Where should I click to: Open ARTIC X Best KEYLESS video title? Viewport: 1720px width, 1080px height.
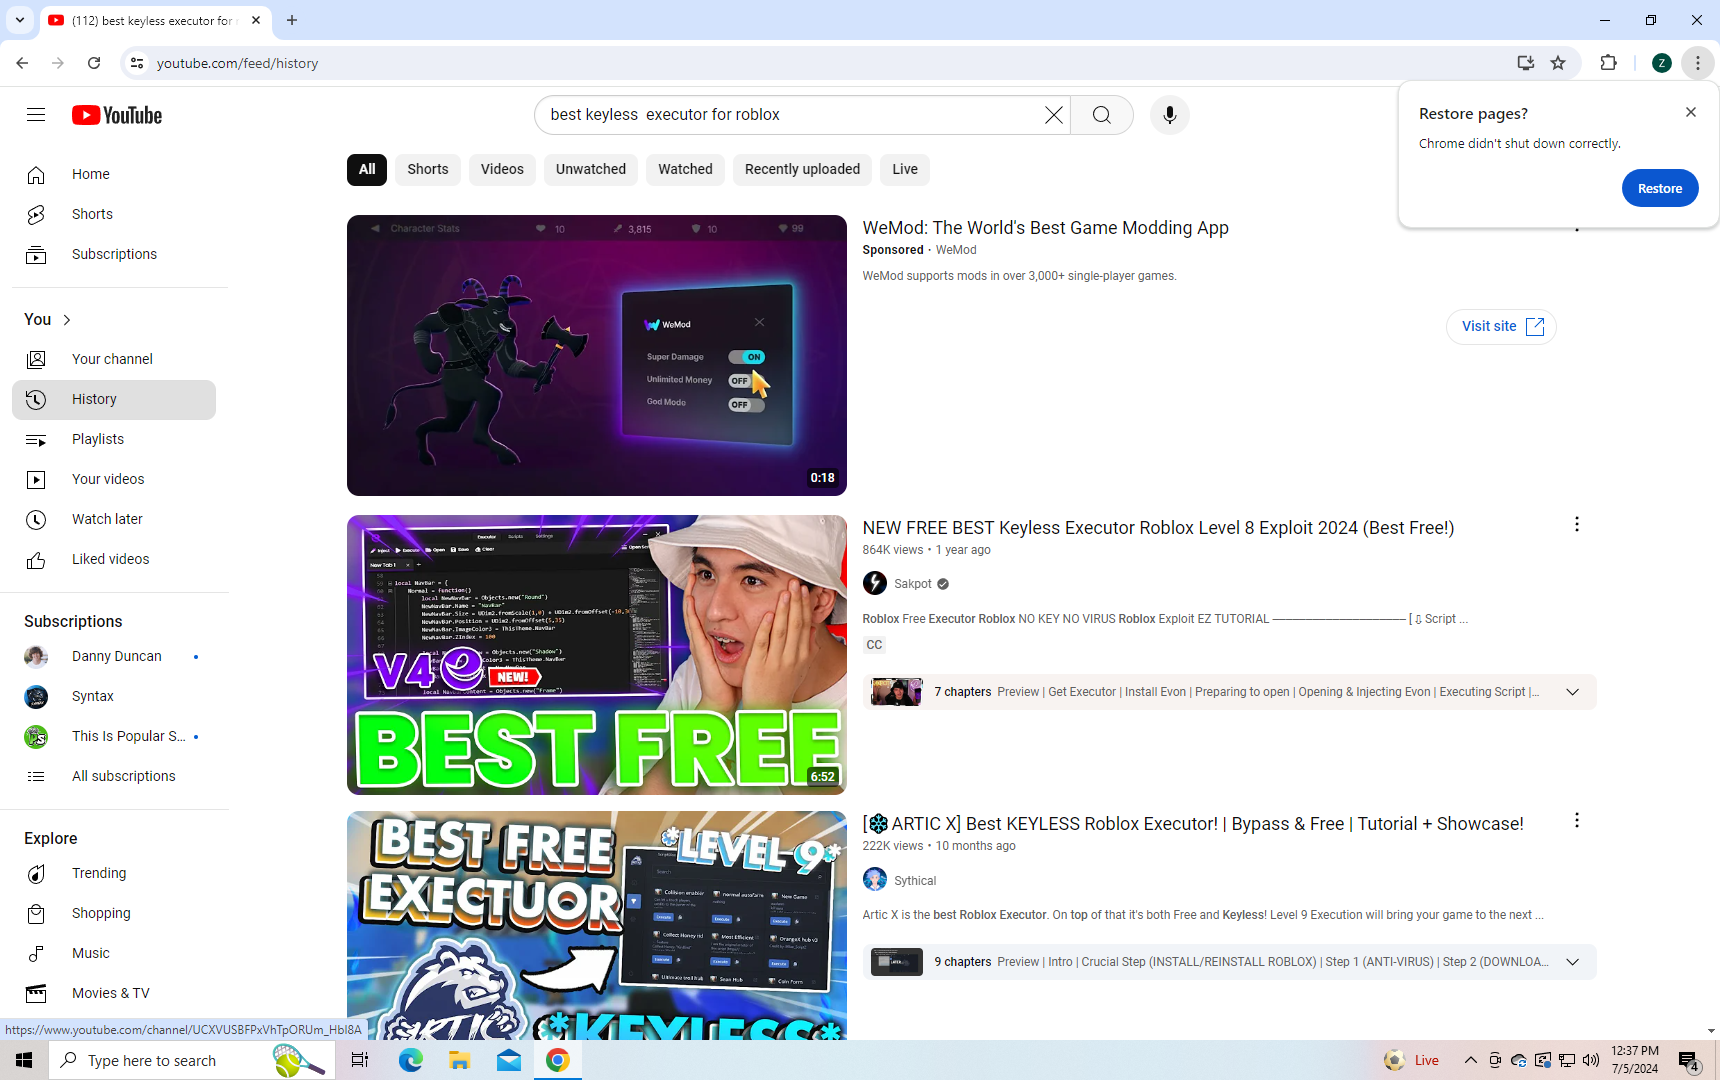[x=1193, y=824]
